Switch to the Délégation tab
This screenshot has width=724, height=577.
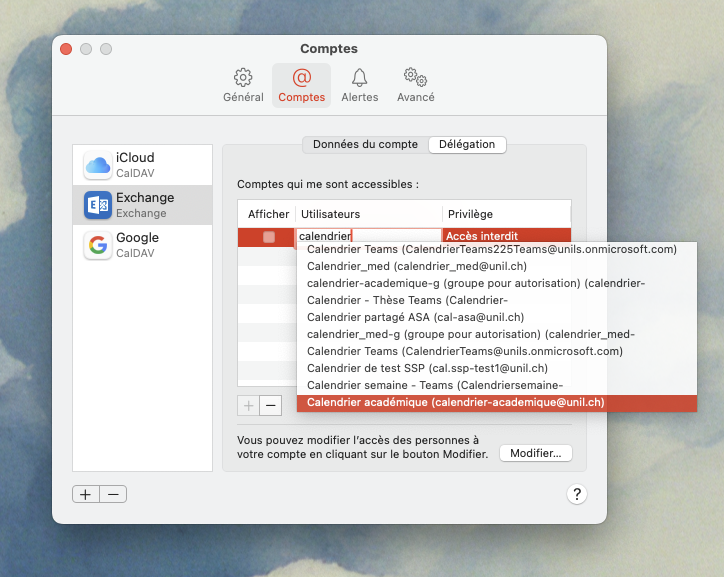[467, 145]
